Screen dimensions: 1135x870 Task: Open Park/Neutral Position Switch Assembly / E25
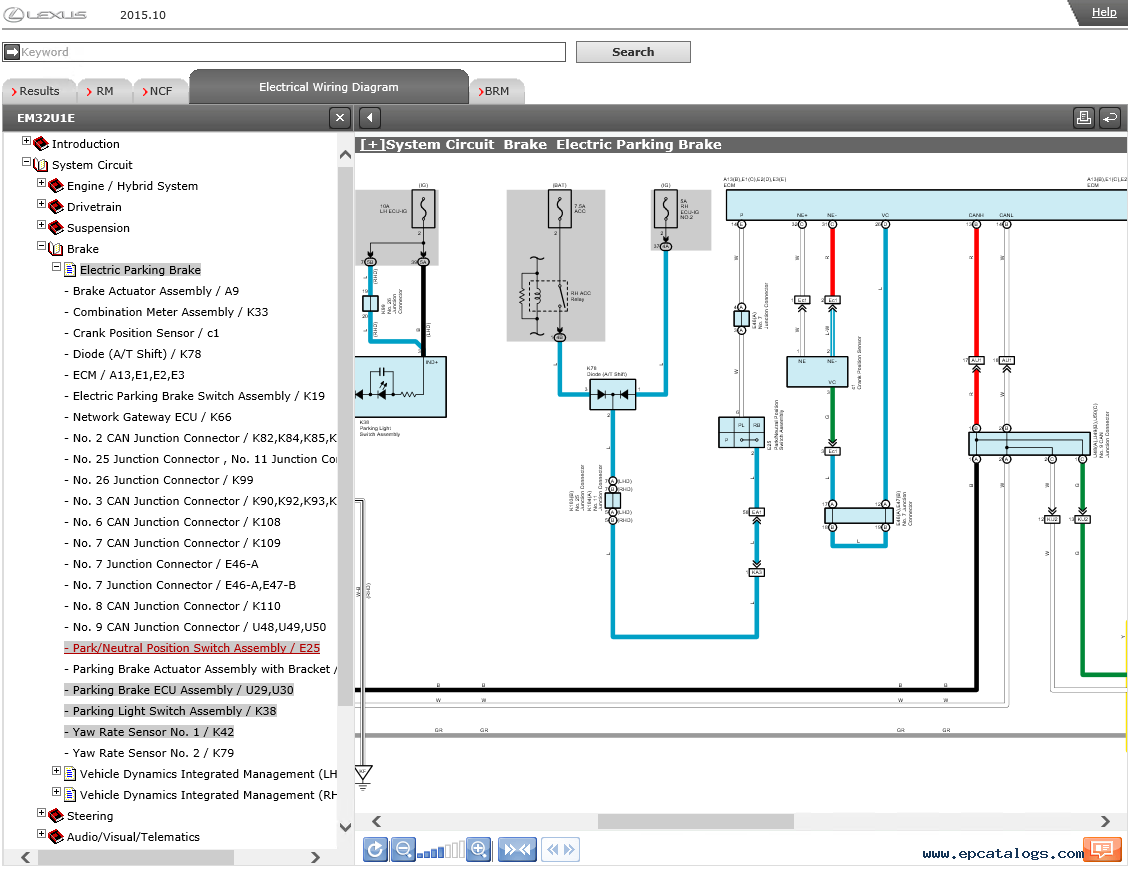pyautogui.click(x=192, y=648)
